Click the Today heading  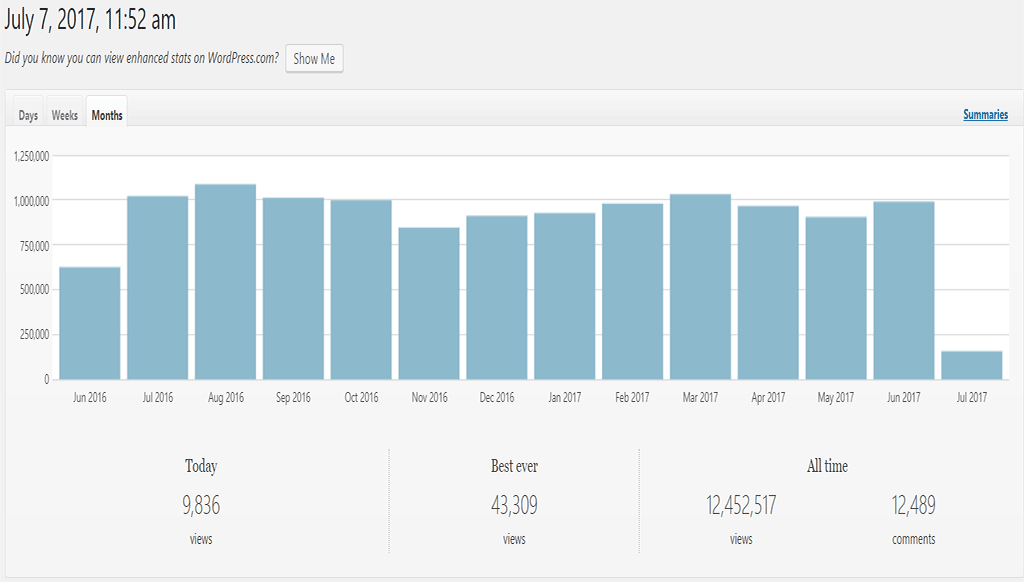click(x=201, y=466)
